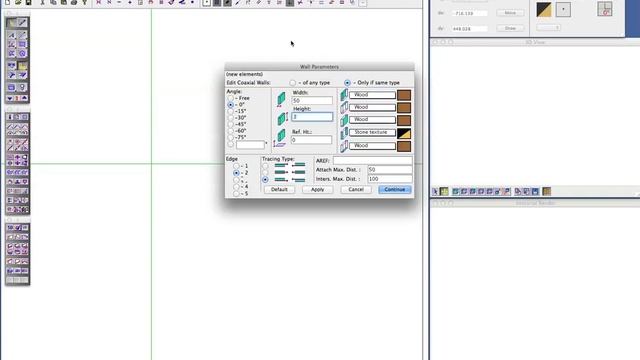The height and width of the screenshot is (360, 640).
Task: Click the Inters. Max. Dist. field
Action: [390, 179]
